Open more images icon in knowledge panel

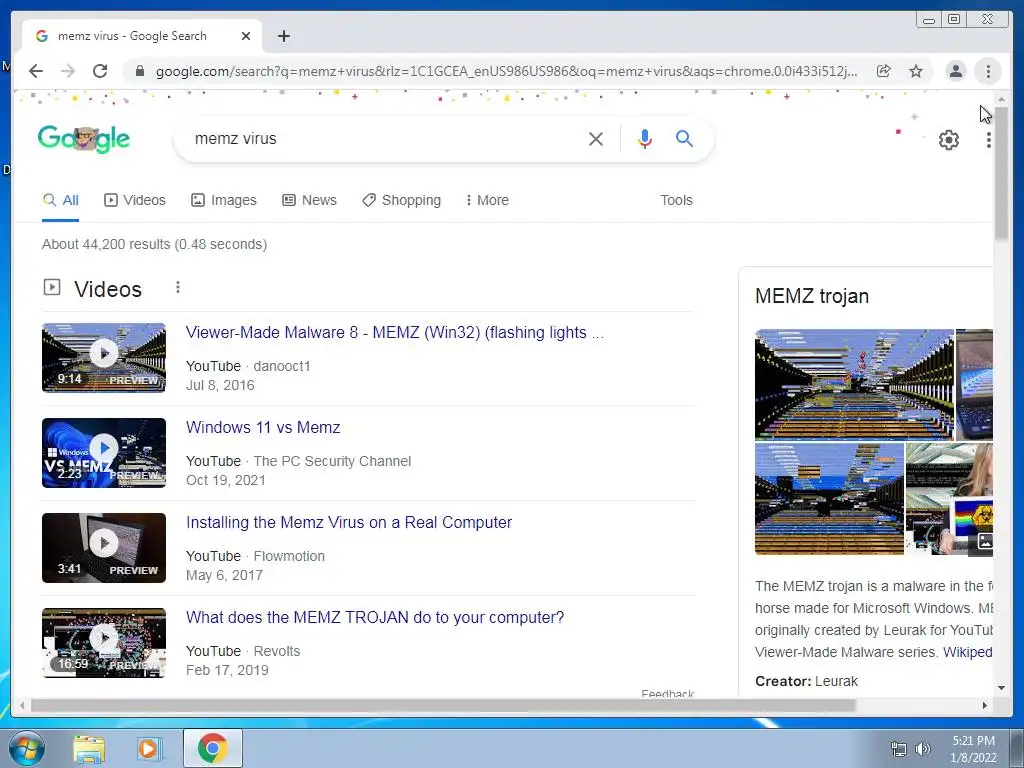(984, 541)
